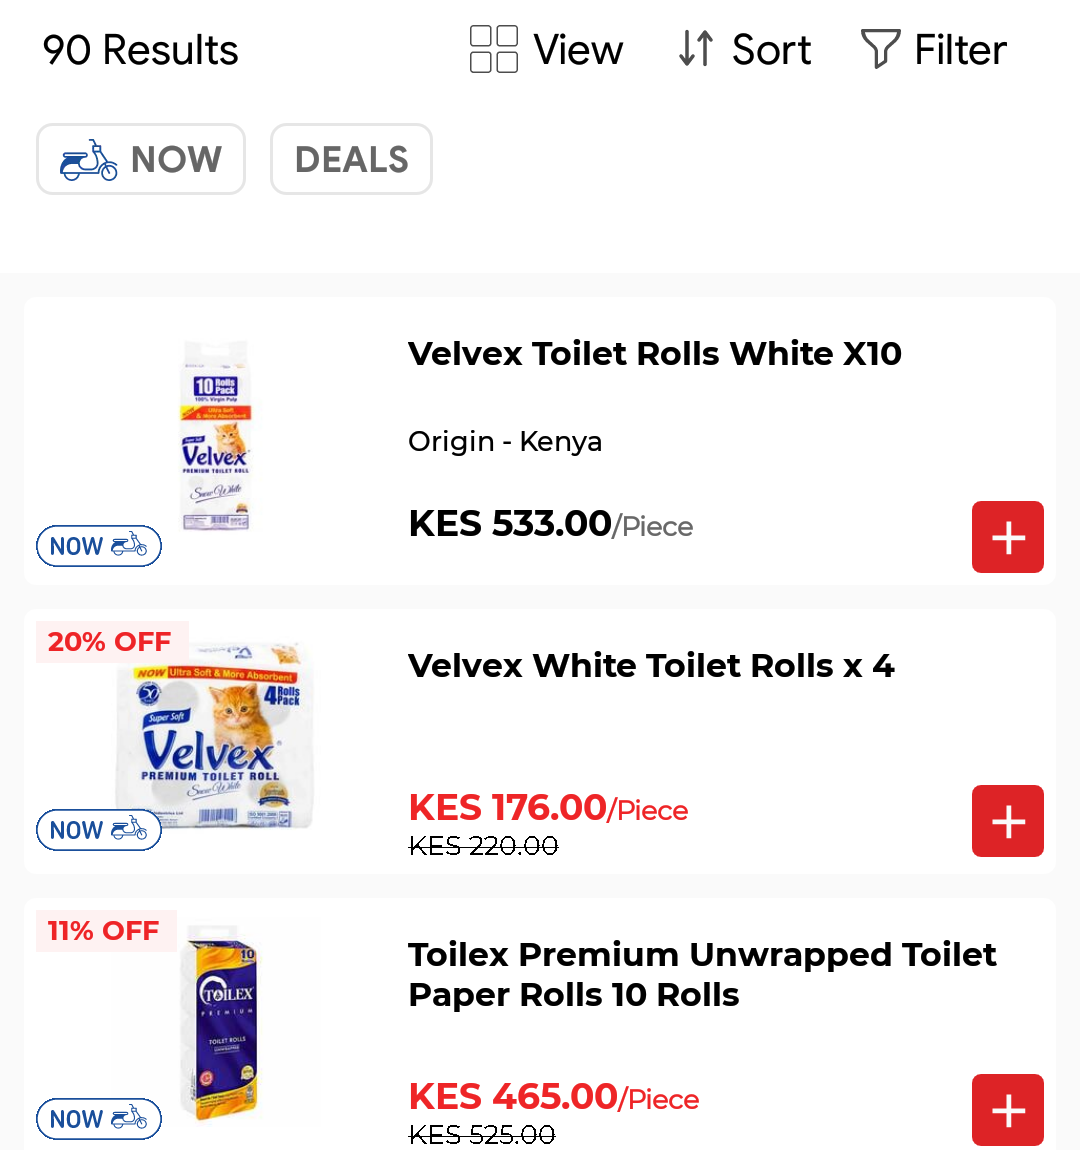The height and width of the screenshot is (1150, 1080).
Task: Click the Velvex Toilet Rolls White X10 title
Action: [655, 354]
